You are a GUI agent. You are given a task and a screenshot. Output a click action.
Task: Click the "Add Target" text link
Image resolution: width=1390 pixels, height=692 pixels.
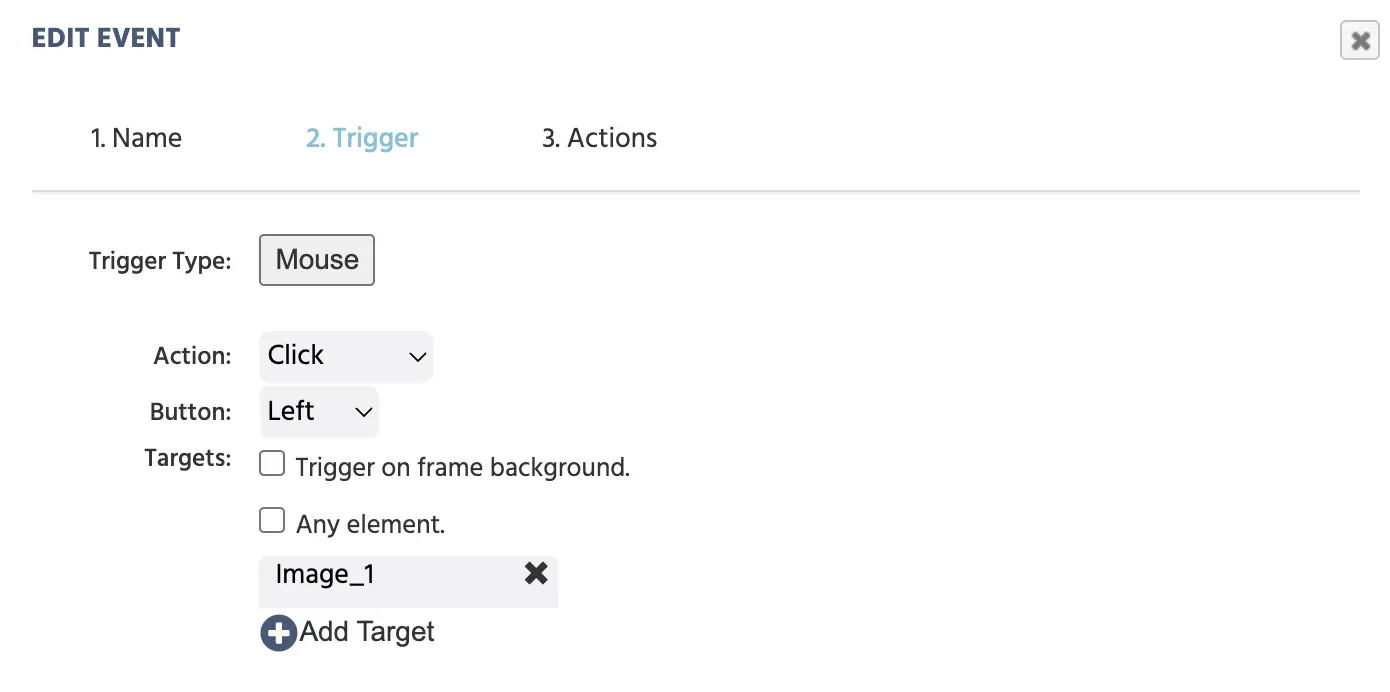click(367, 632)
